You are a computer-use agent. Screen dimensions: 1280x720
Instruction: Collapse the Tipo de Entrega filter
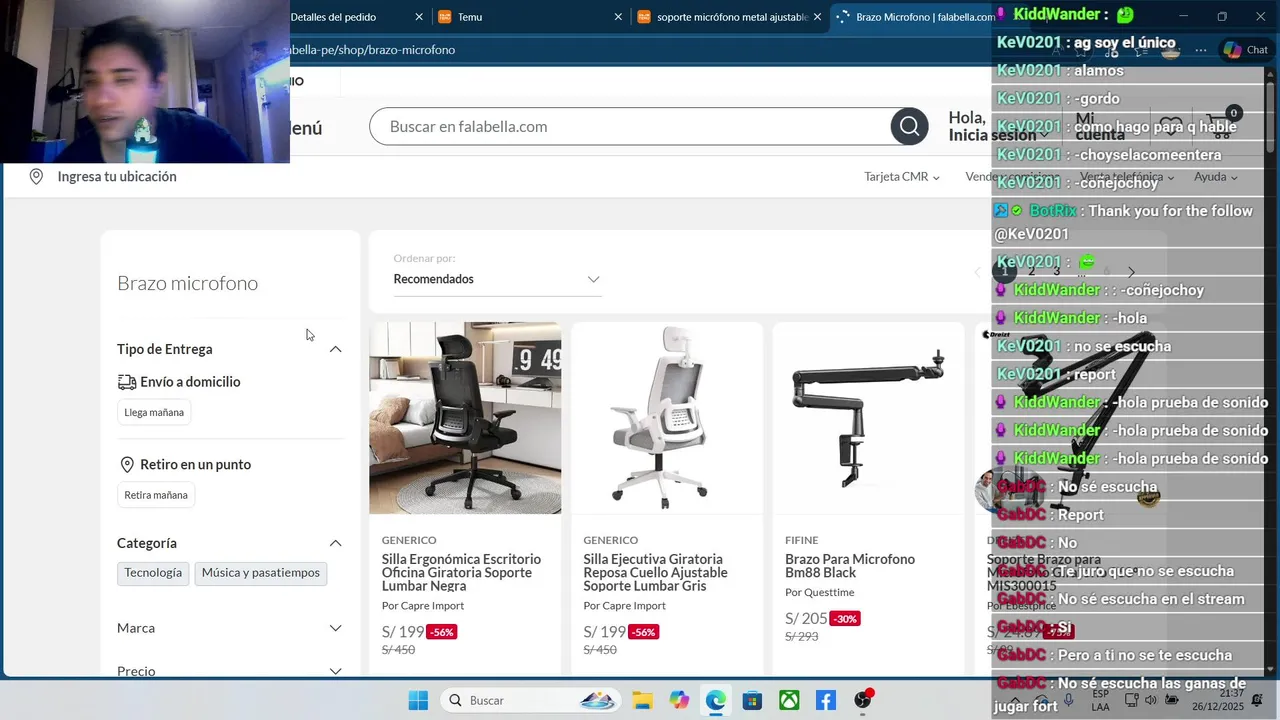(x=336, y=349)
